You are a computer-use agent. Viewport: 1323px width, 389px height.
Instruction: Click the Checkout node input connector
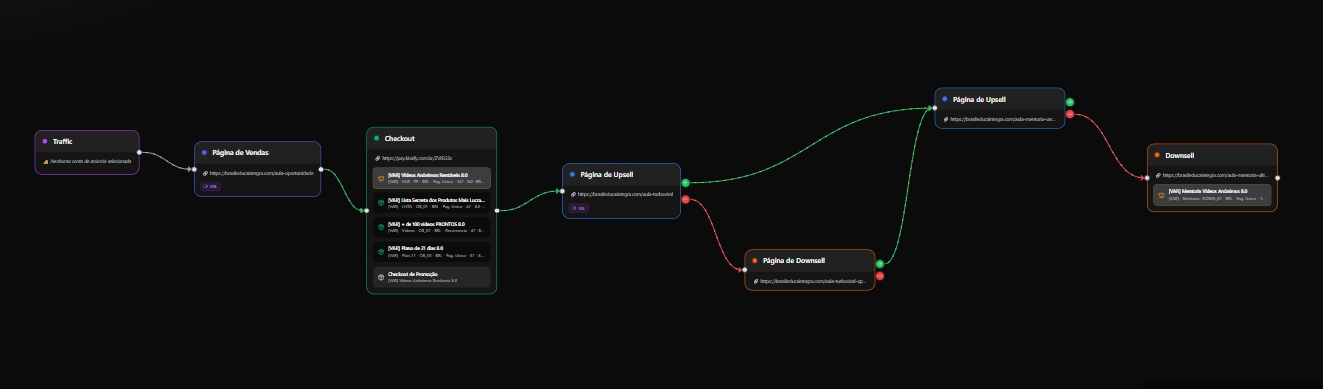[x=366, y=210]
